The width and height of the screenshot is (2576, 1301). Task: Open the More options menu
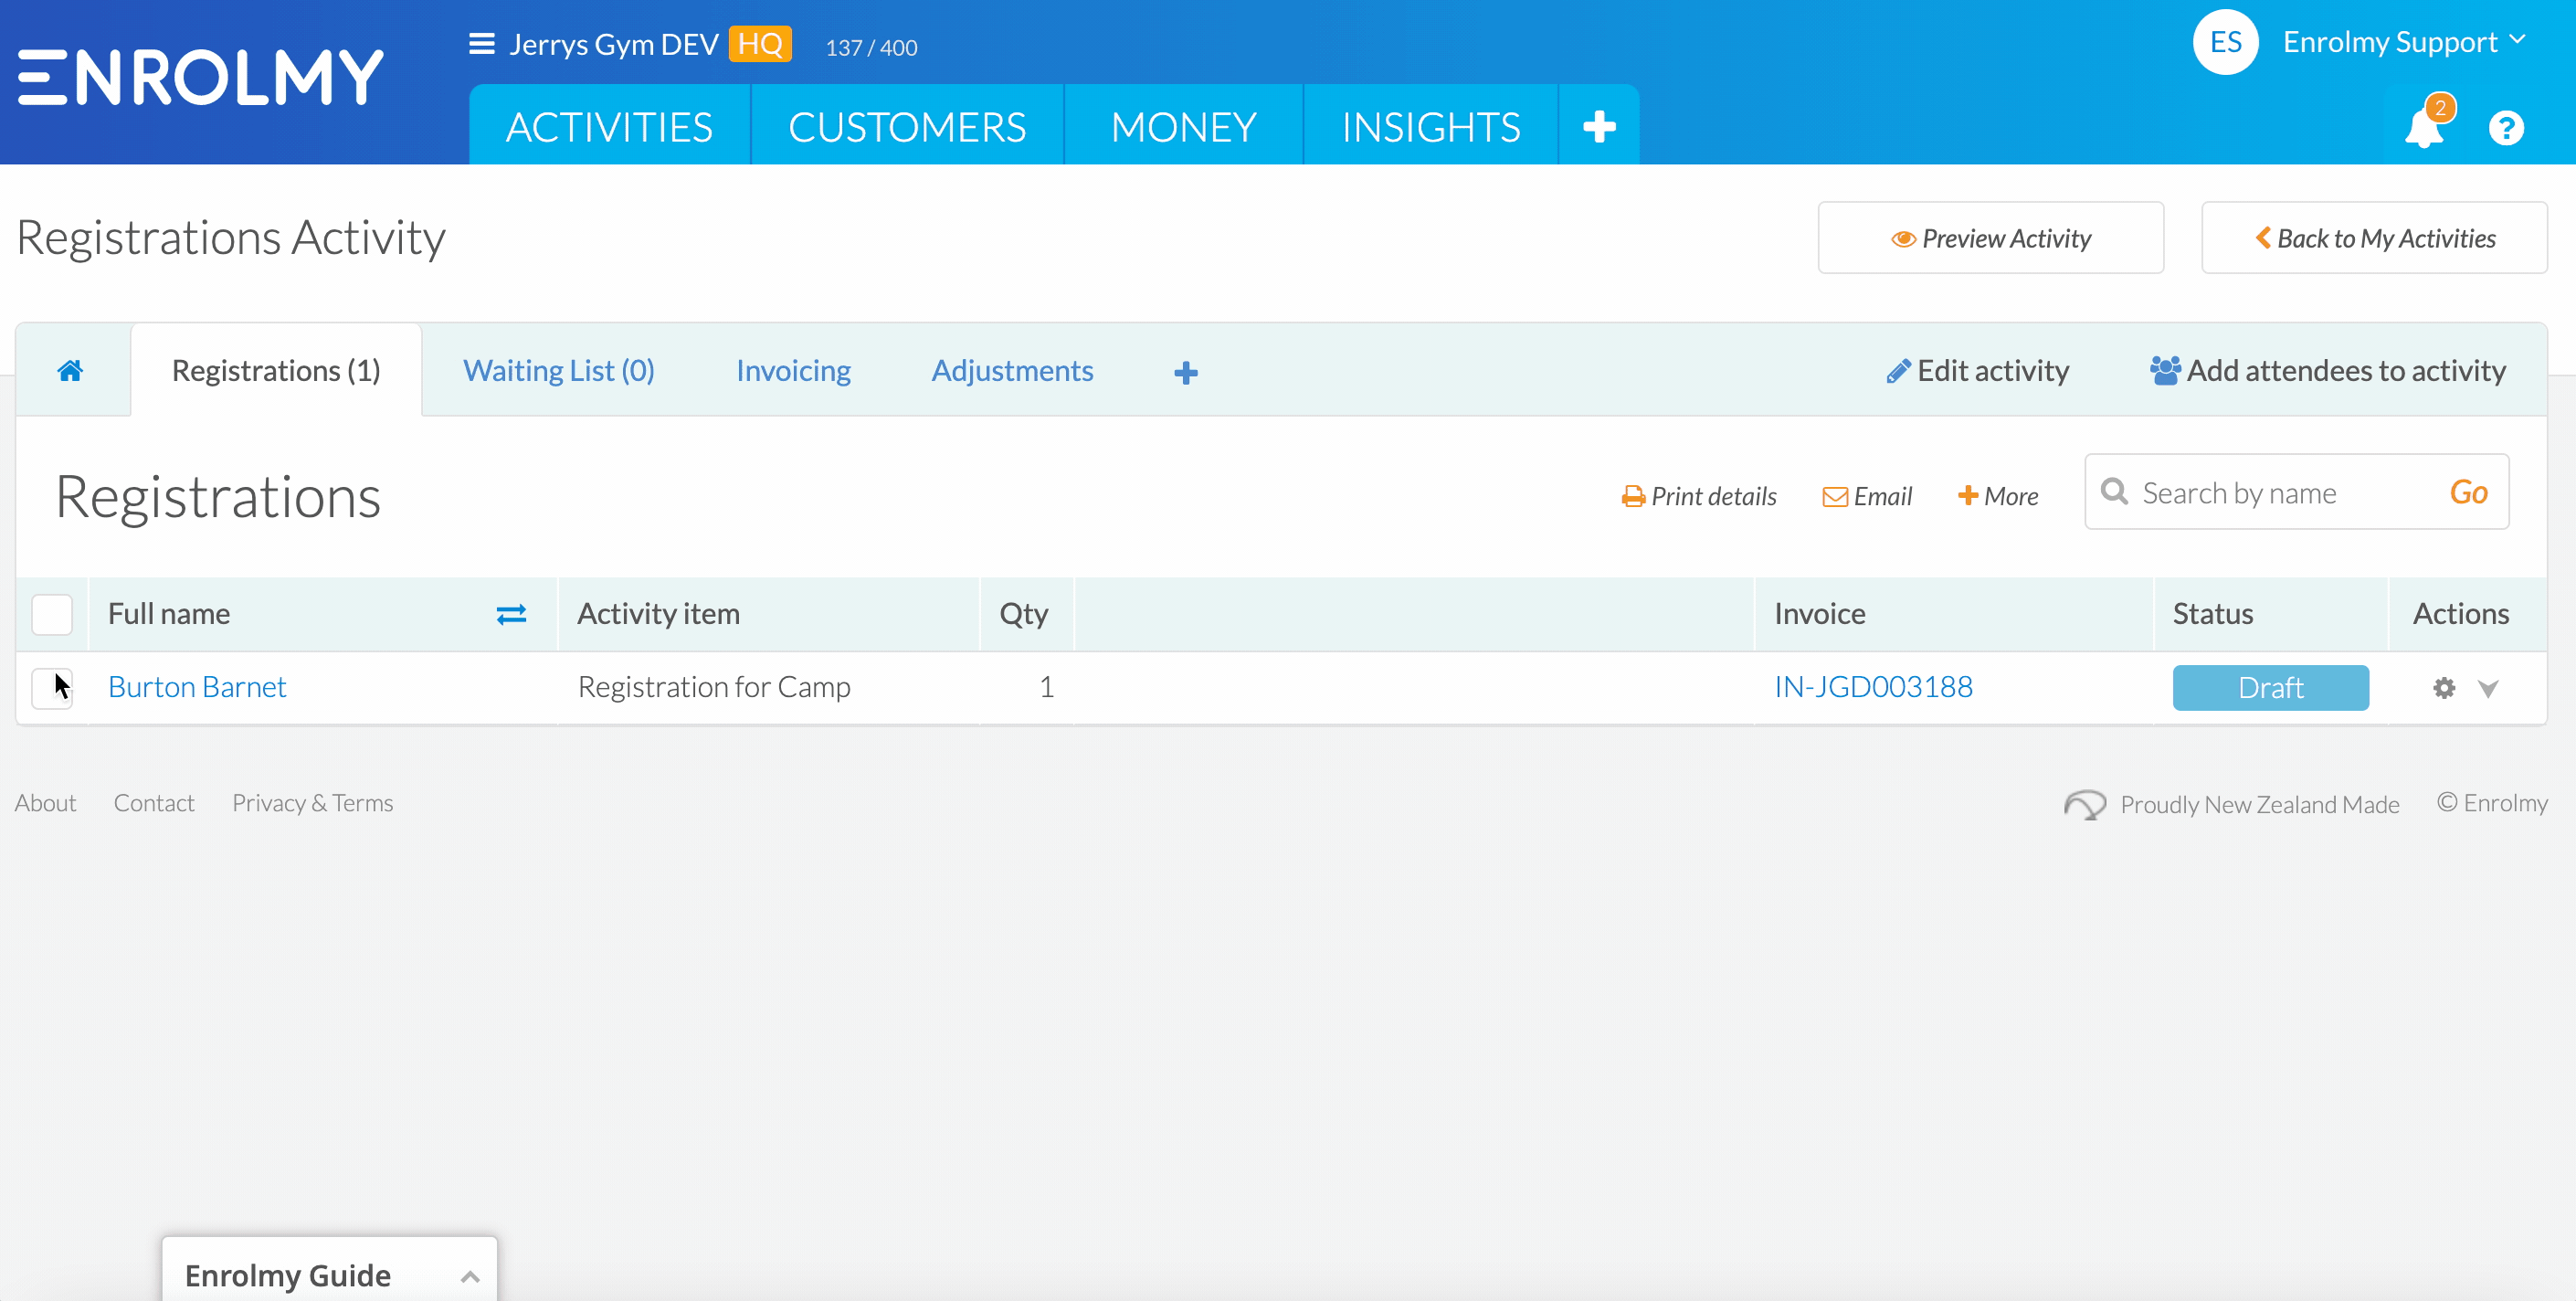[1998, 496]
